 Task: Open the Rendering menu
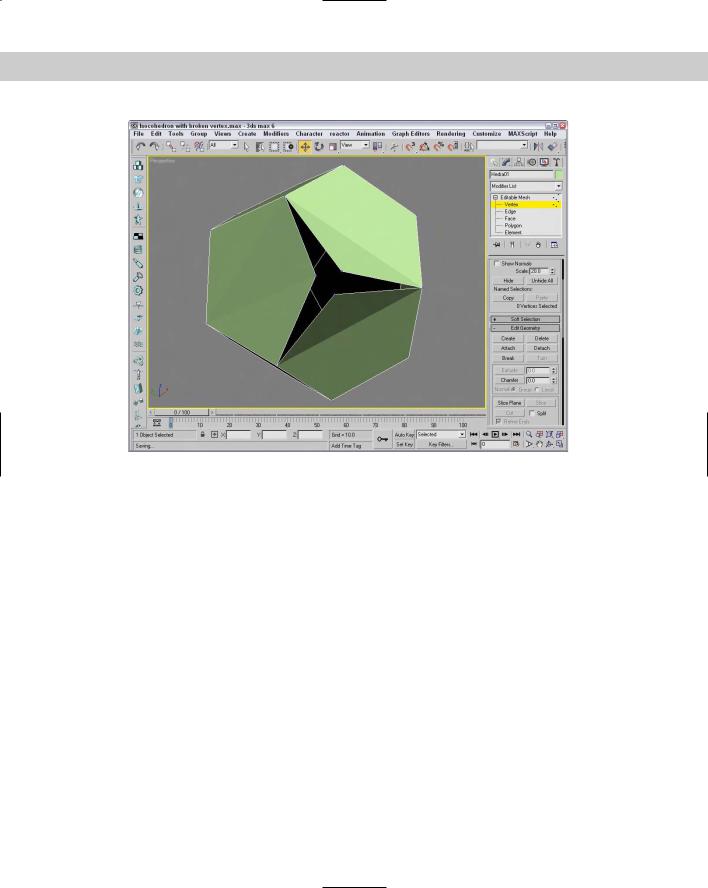click(x=451, y=134)
